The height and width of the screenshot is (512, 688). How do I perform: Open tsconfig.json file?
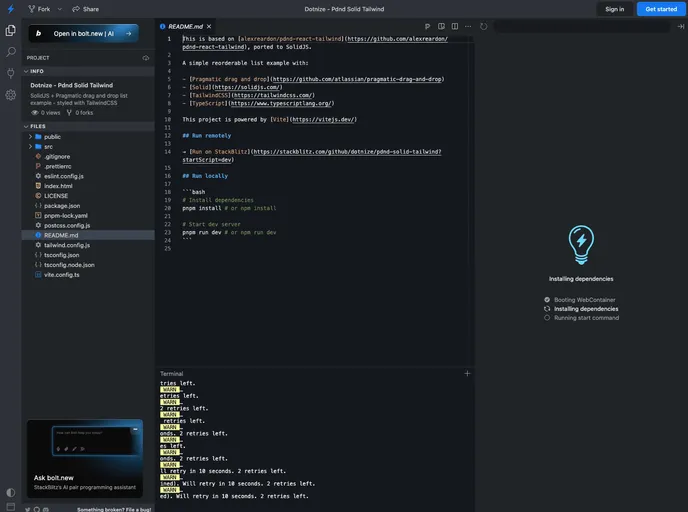click(x=88, y=255)
